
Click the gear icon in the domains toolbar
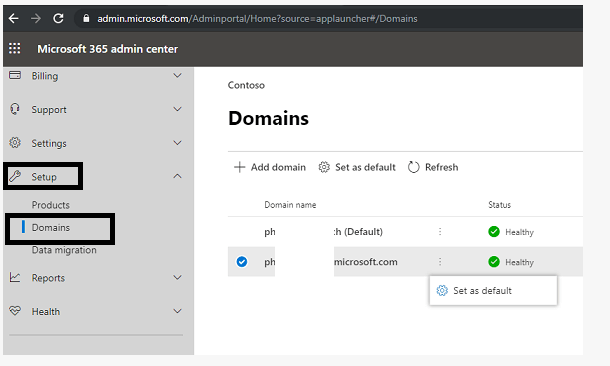coord(324,167)
